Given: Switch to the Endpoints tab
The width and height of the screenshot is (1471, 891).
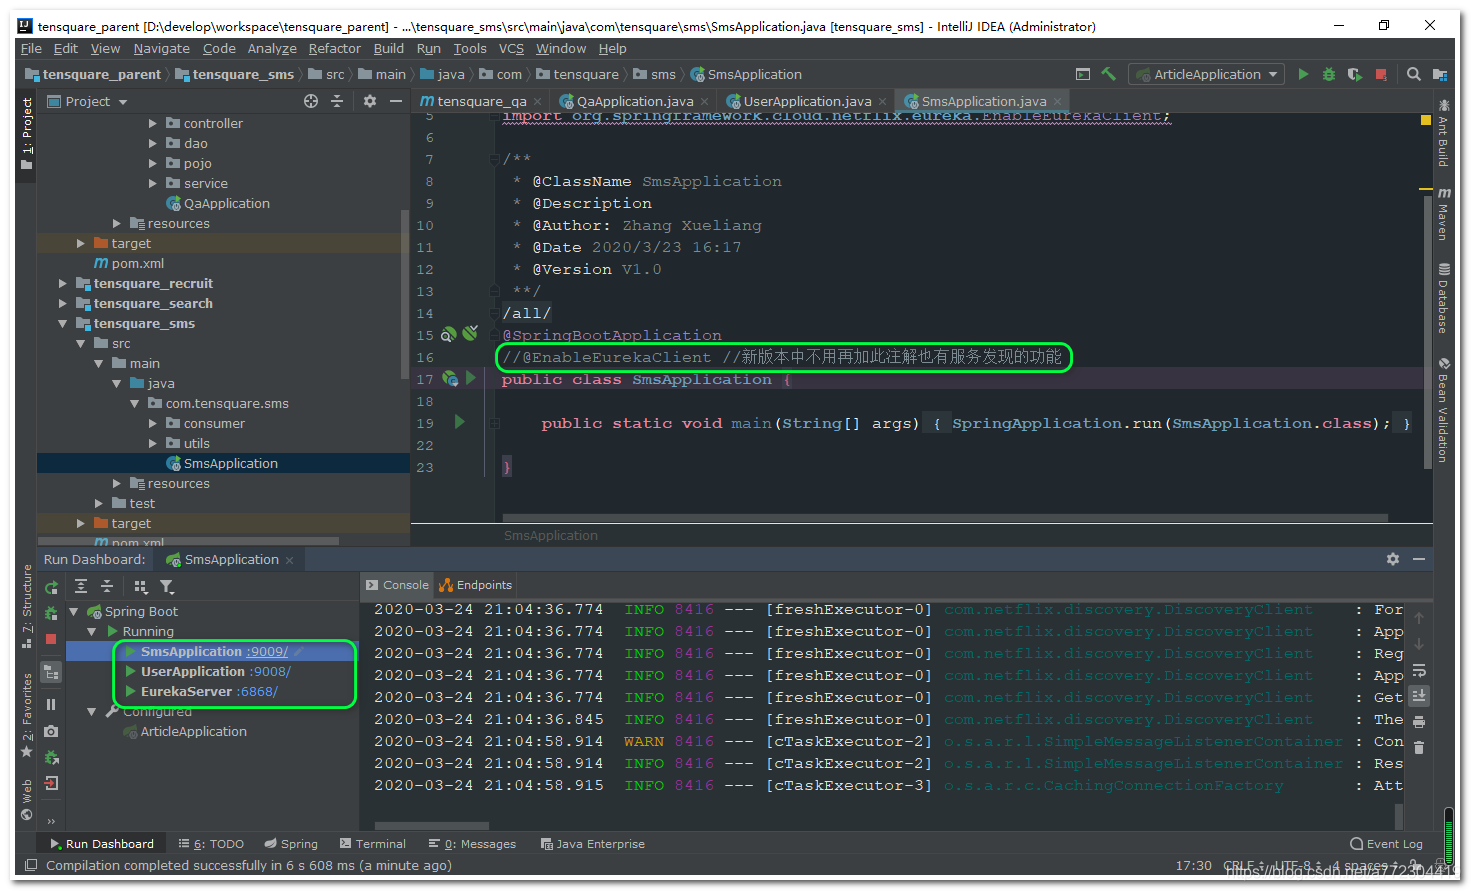Looking at the screenshot, I should tap(475, 585).
